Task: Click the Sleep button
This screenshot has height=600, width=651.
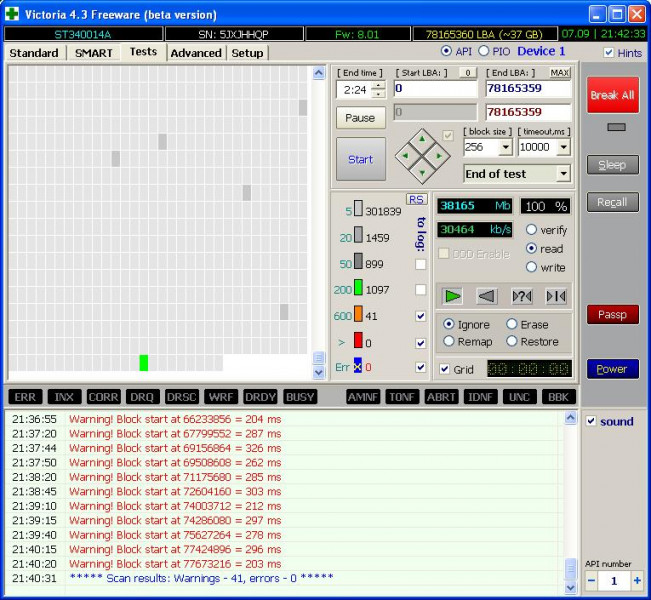Action: click(612, 165)
